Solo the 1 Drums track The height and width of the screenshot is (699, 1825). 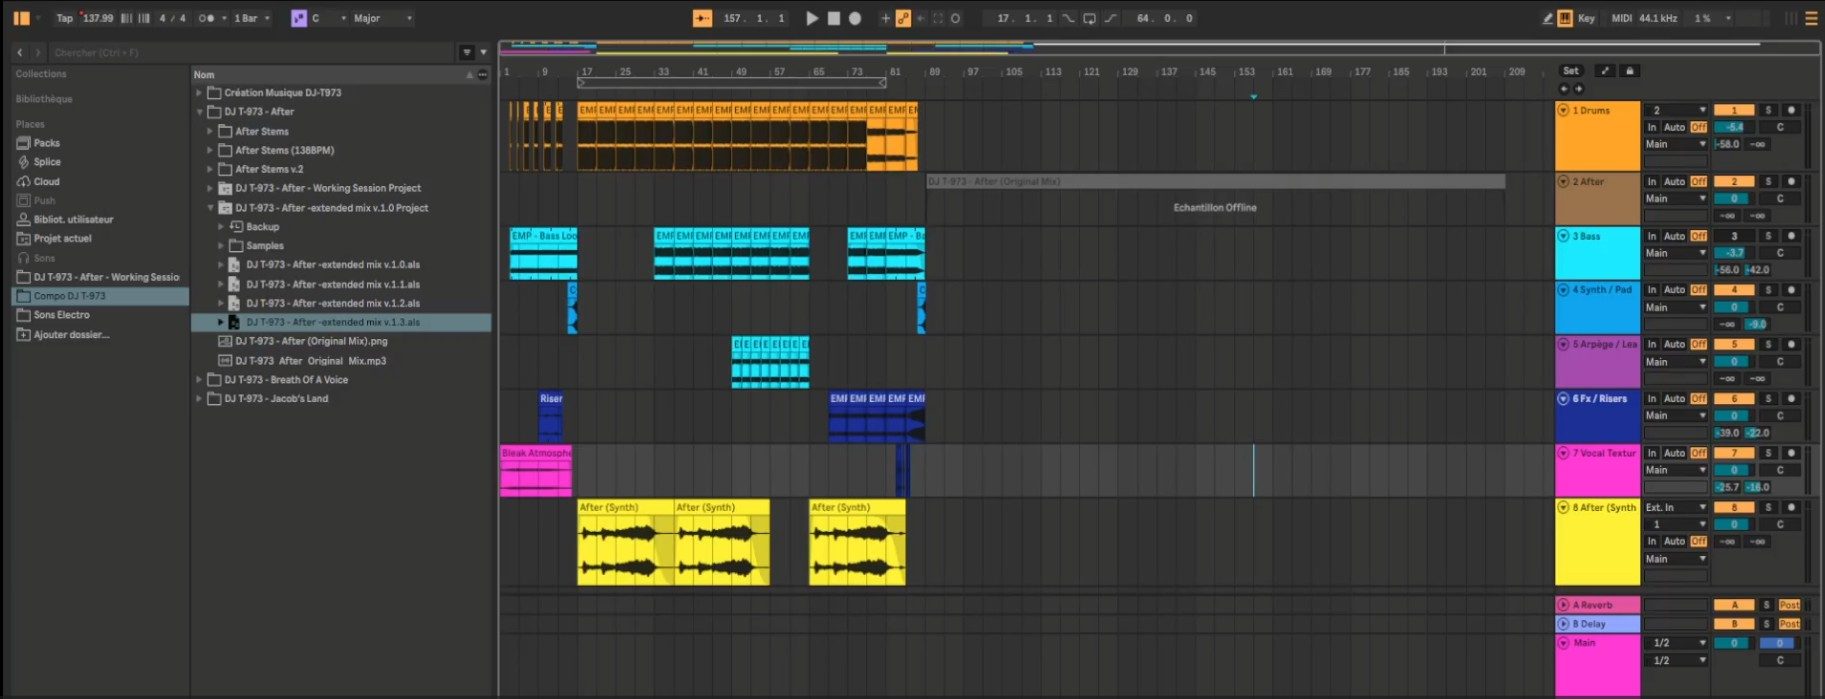[x=1768, y=110]
